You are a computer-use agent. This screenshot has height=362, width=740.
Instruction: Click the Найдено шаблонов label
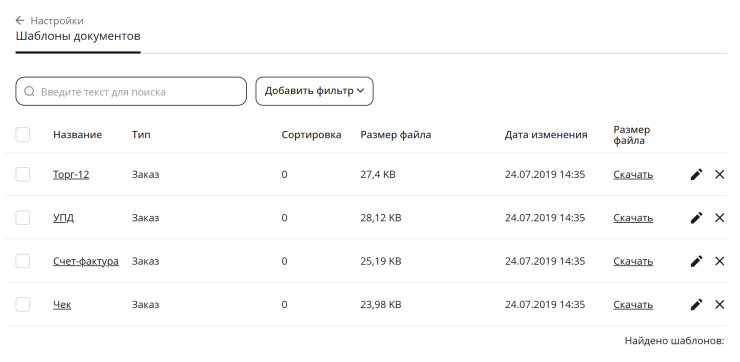point(674,341)
